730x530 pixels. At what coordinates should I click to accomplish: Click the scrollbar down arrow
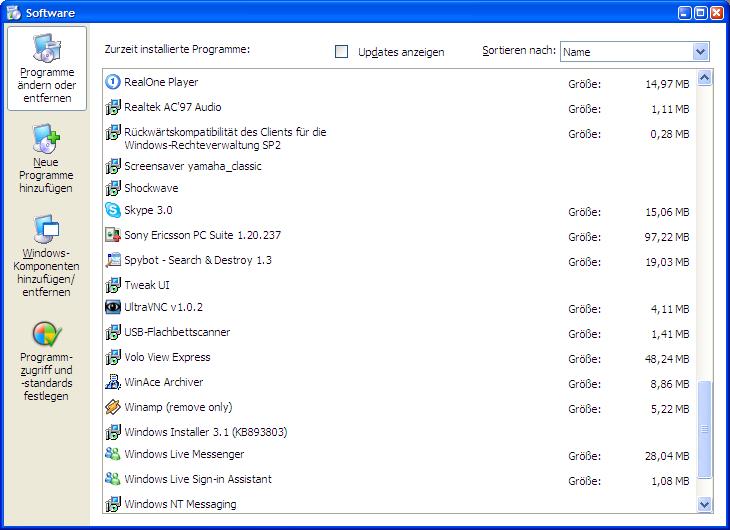[x=704, y=504]
